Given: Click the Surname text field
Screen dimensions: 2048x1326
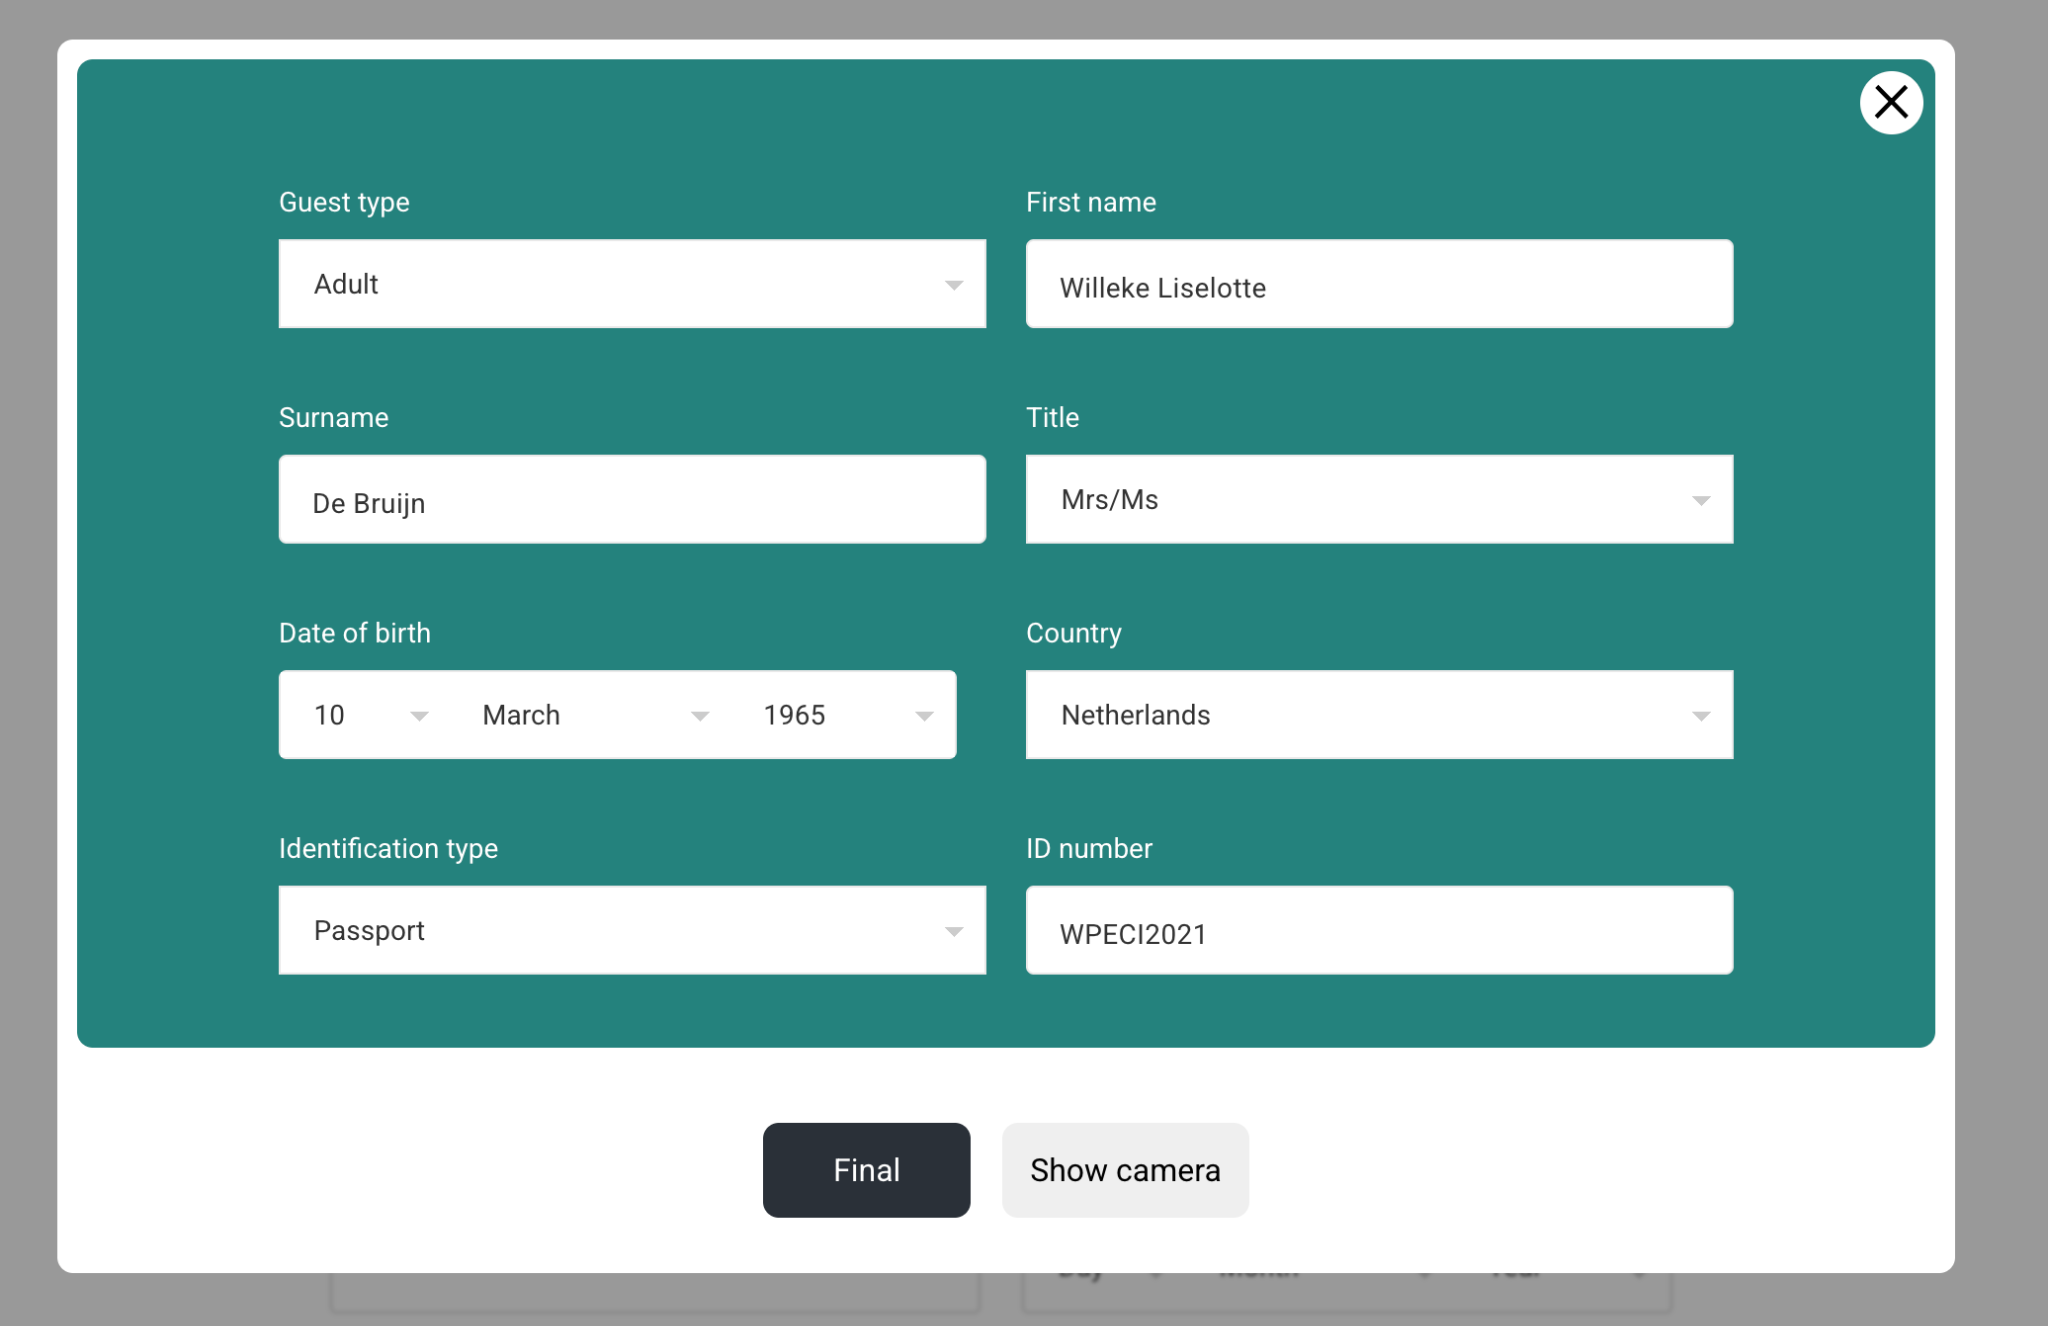Looking at the screenshot, I should pos(630,500).
